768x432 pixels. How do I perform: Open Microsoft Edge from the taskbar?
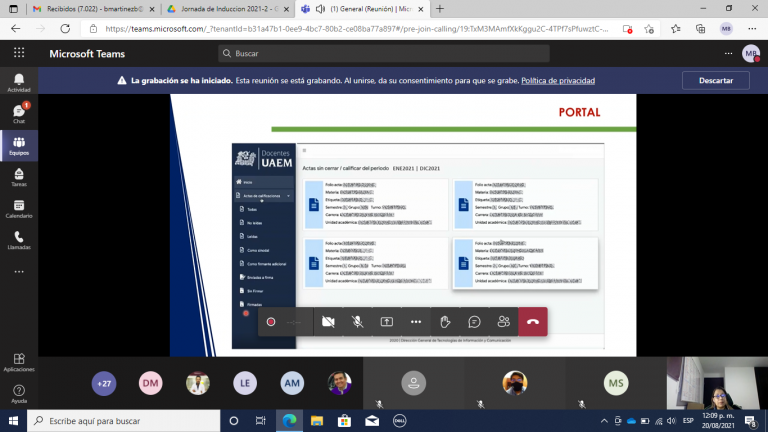289,421
